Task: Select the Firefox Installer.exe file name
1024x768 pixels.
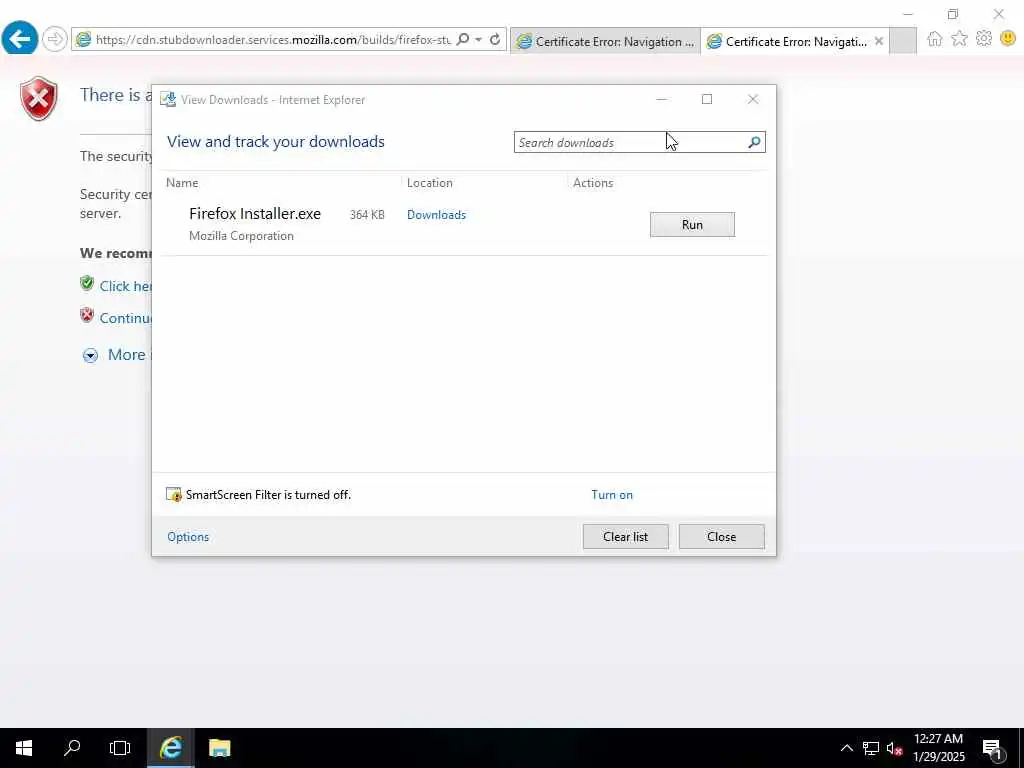Action: pyautogui.click(x=255, y=214)
